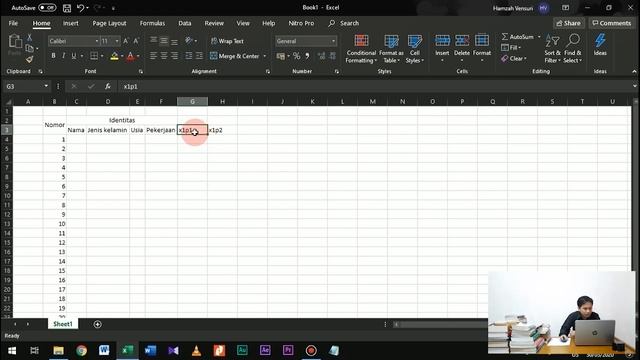Open the File tab
The height and width of the screenshot is (360, 640).
pyautogui.click(x=13, y=23)
